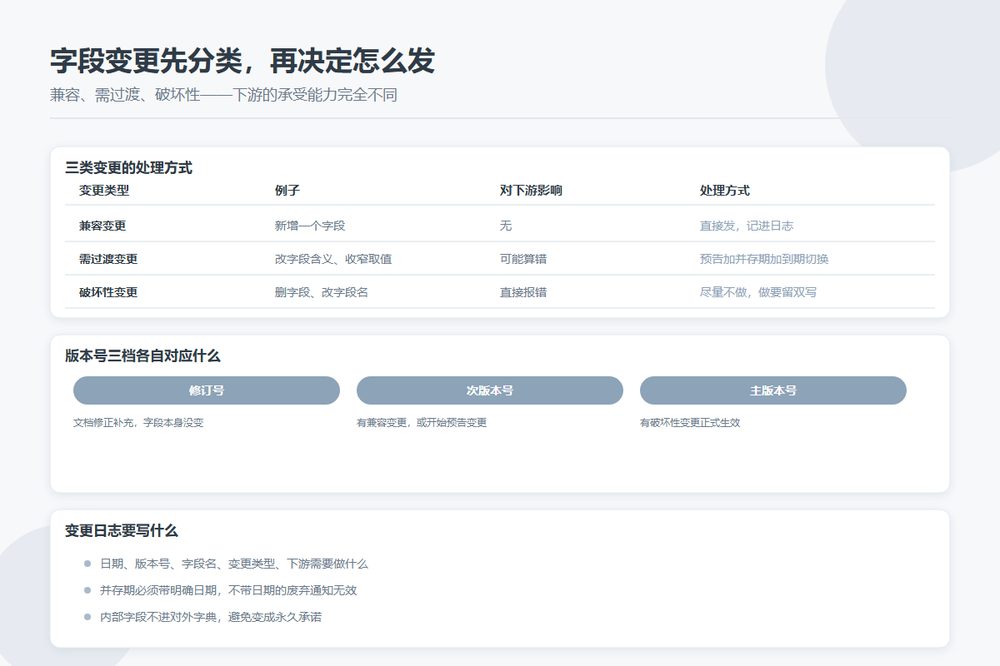Screen dimensions: 1000x666
Task: Click the cell 改字段含义、收窄取值
Action: 334,259
